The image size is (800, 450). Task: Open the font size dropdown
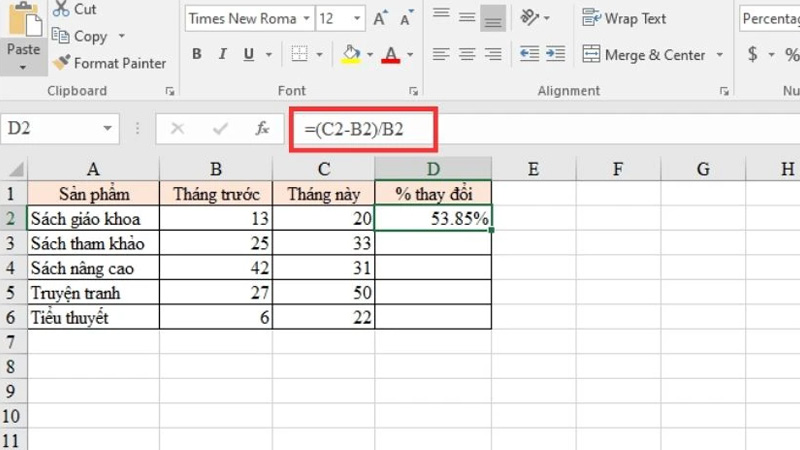(x=357, y=19)
